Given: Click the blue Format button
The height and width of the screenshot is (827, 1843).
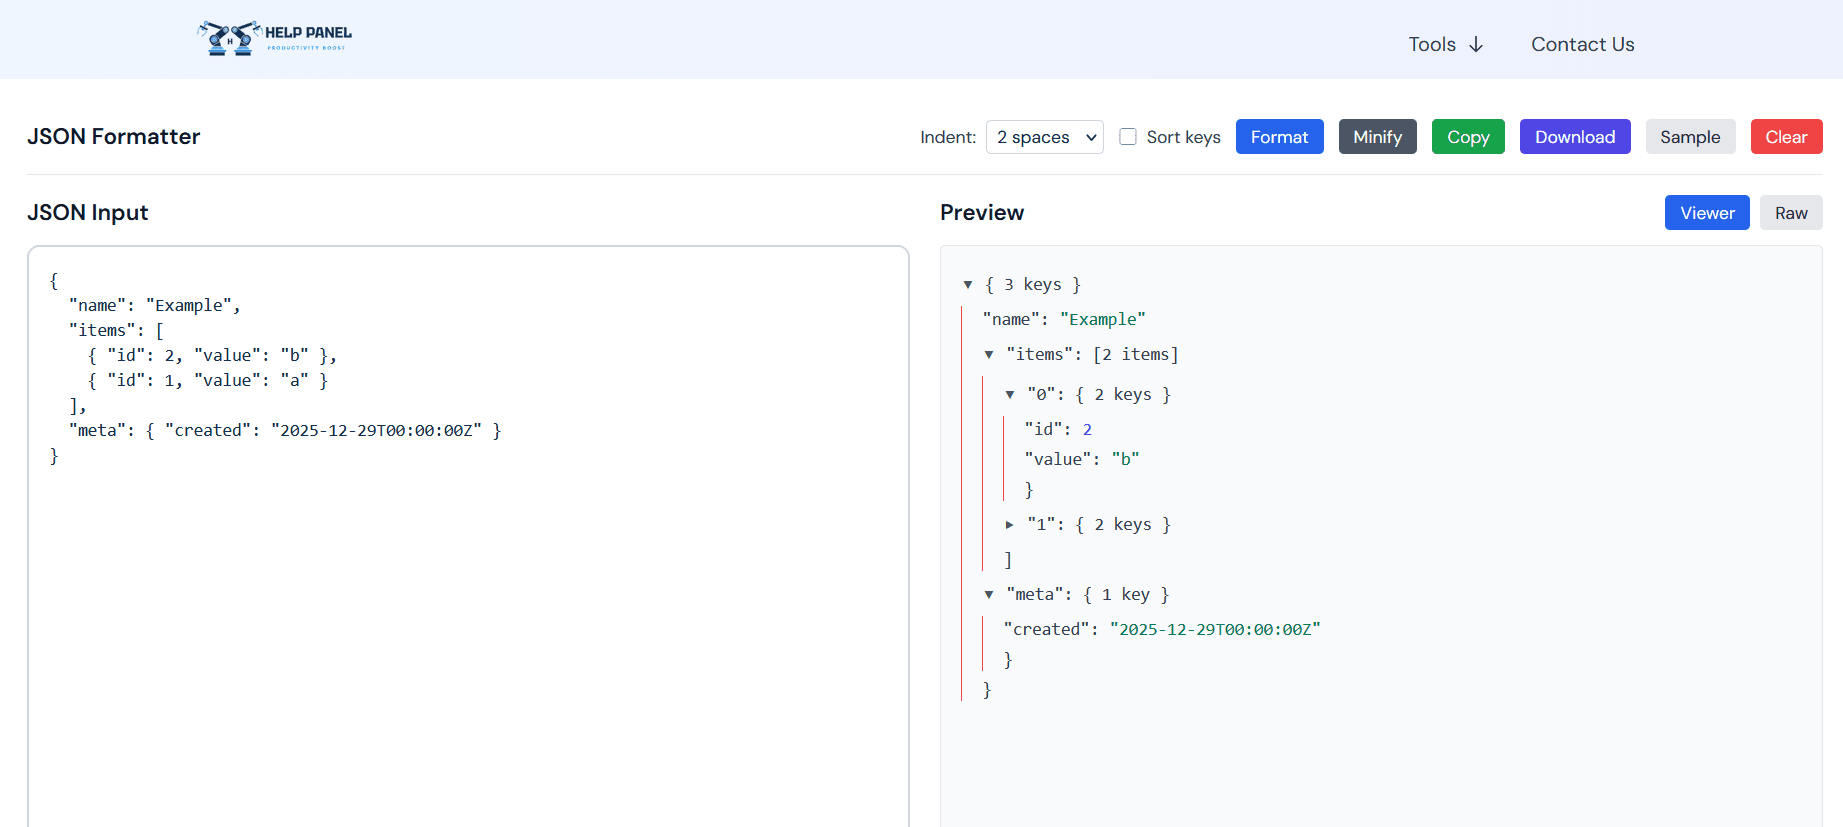Looking at the screenshot, I should (1279, 137).
